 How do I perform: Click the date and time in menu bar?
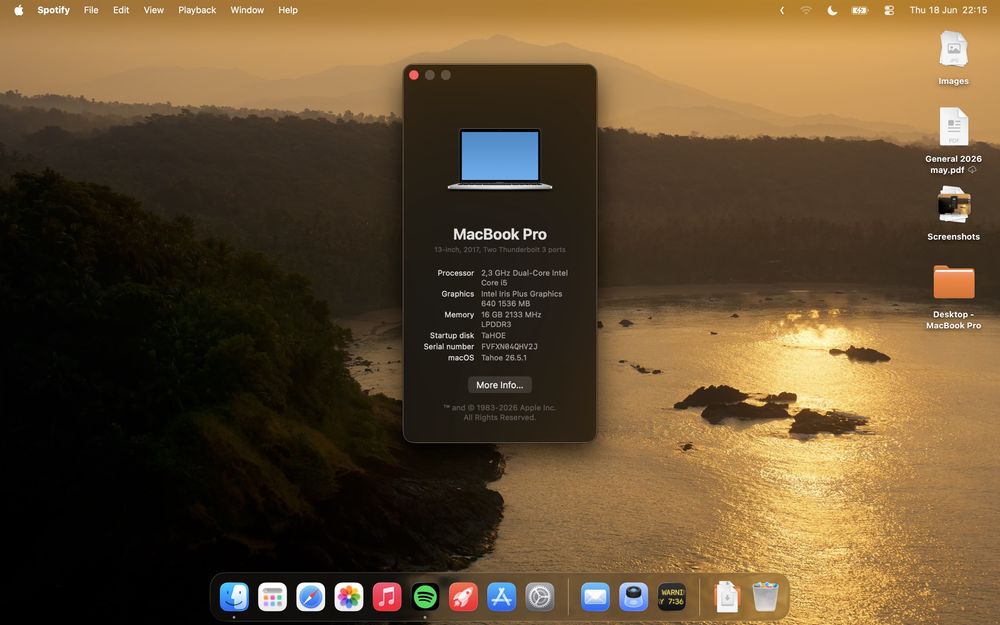tap(948, 10)
